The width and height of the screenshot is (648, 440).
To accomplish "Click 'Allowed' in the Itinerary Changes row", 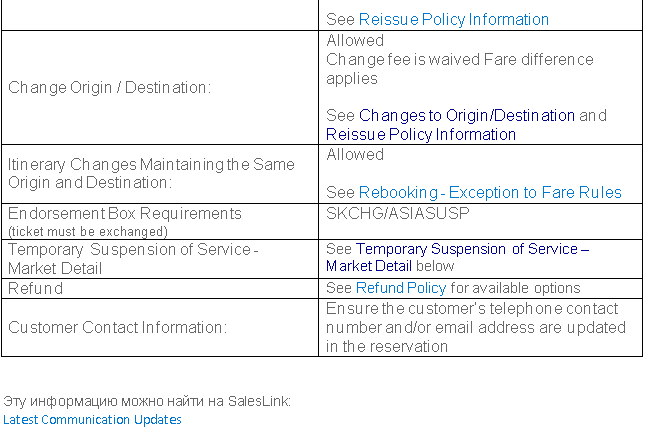I will pos(355,154).
